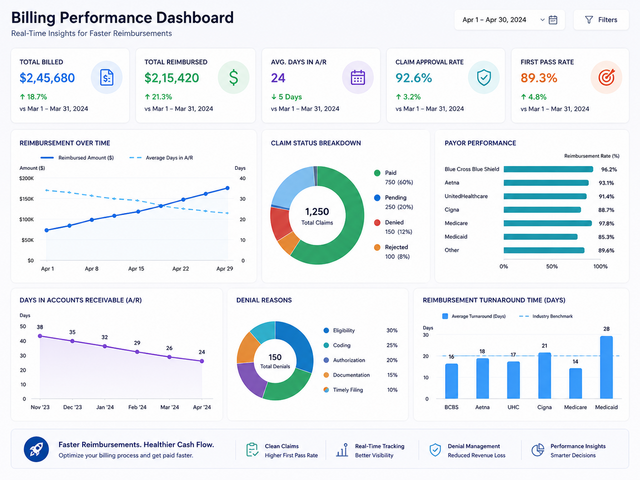Click the BCBS turnaround bar
This screenshot has width=640, height=480.
[451, 381]
